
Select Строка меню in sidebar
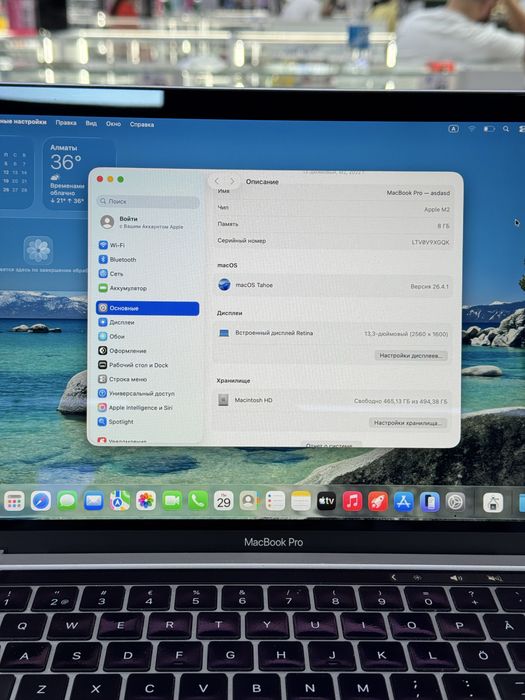[147, 379]
